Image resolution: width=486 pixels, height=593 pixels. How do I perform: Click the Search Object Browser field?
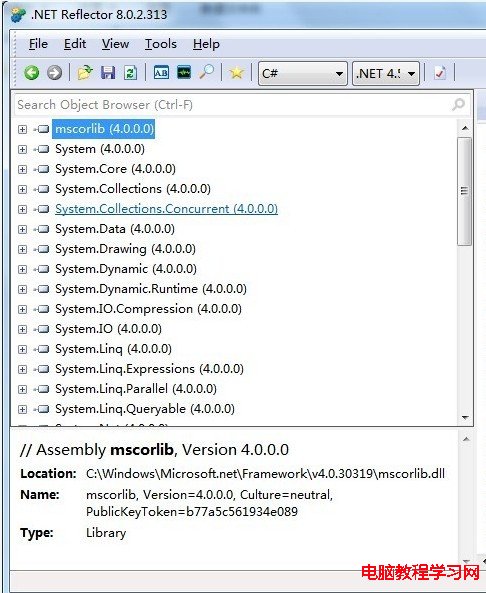pyautogui.click(x=242, y=104)
